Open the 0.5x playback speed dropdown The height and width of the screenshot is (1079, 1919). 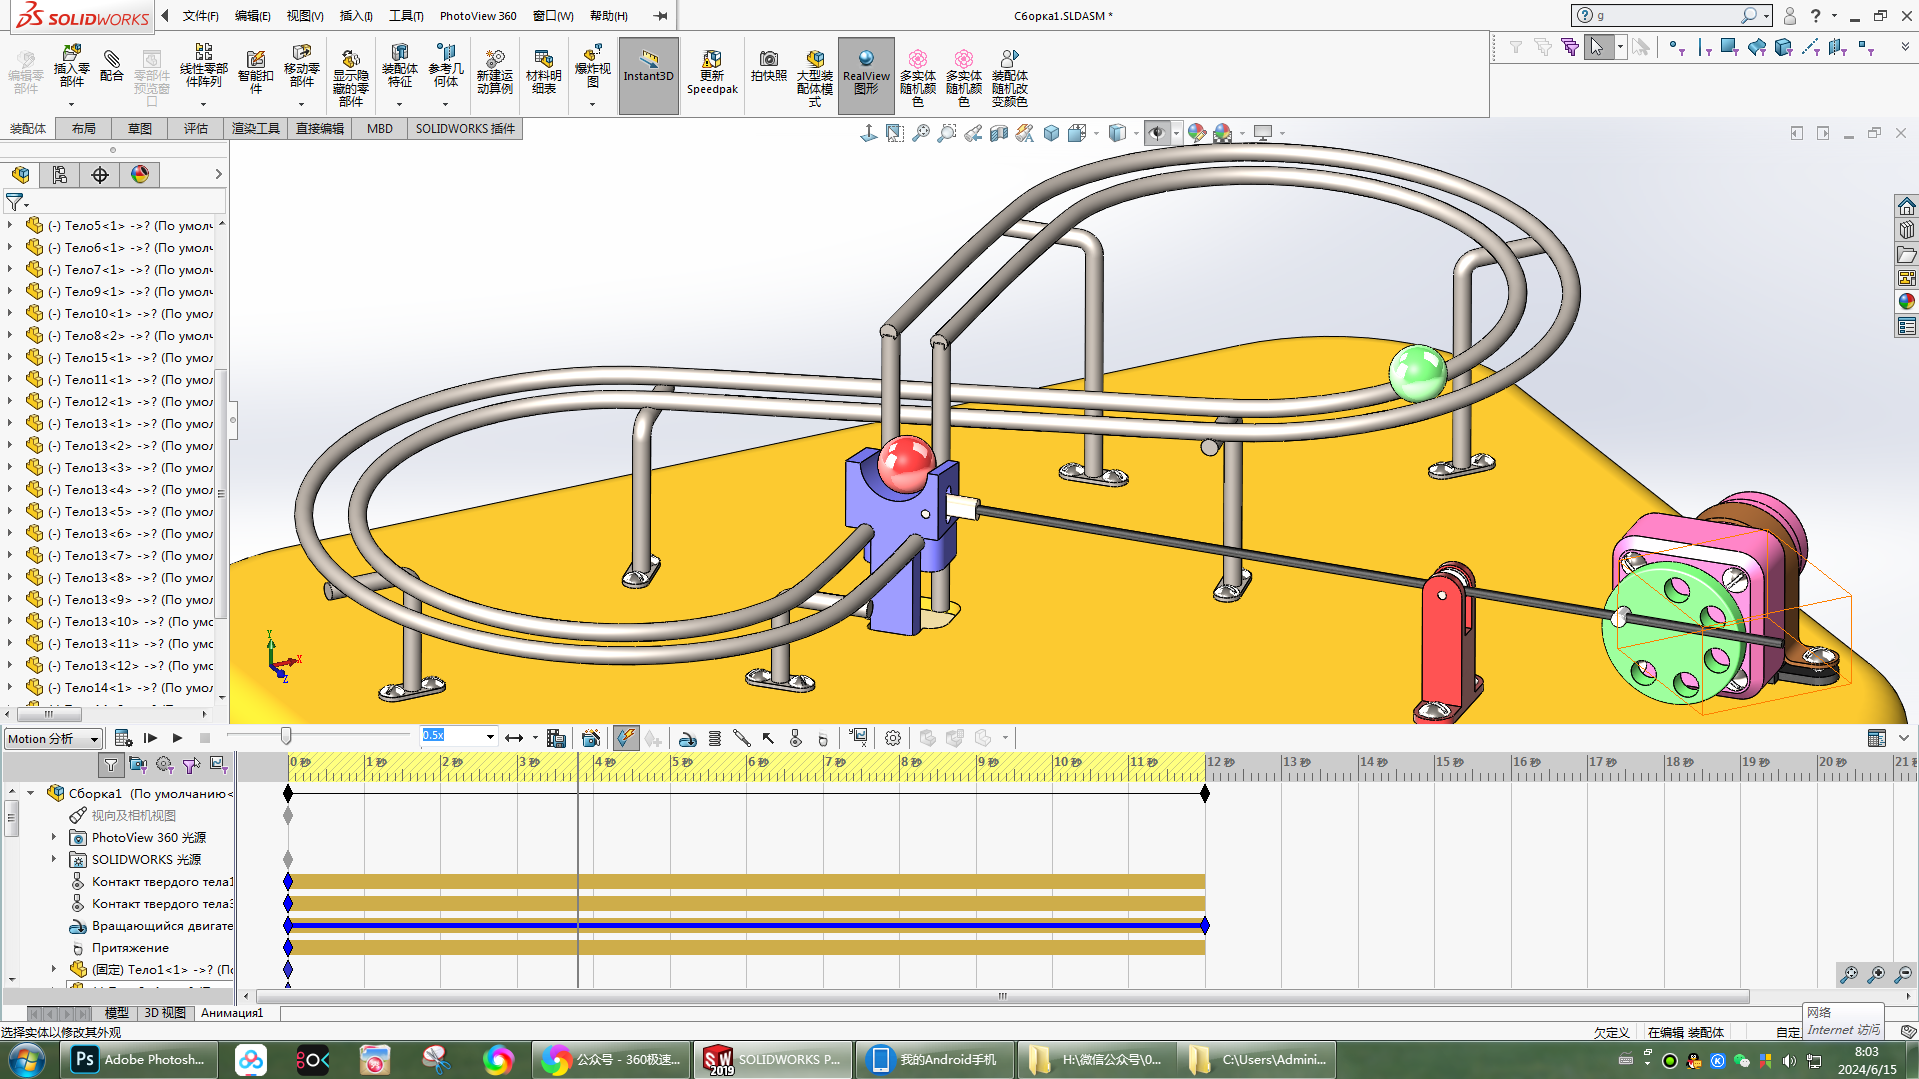[490, 737]
